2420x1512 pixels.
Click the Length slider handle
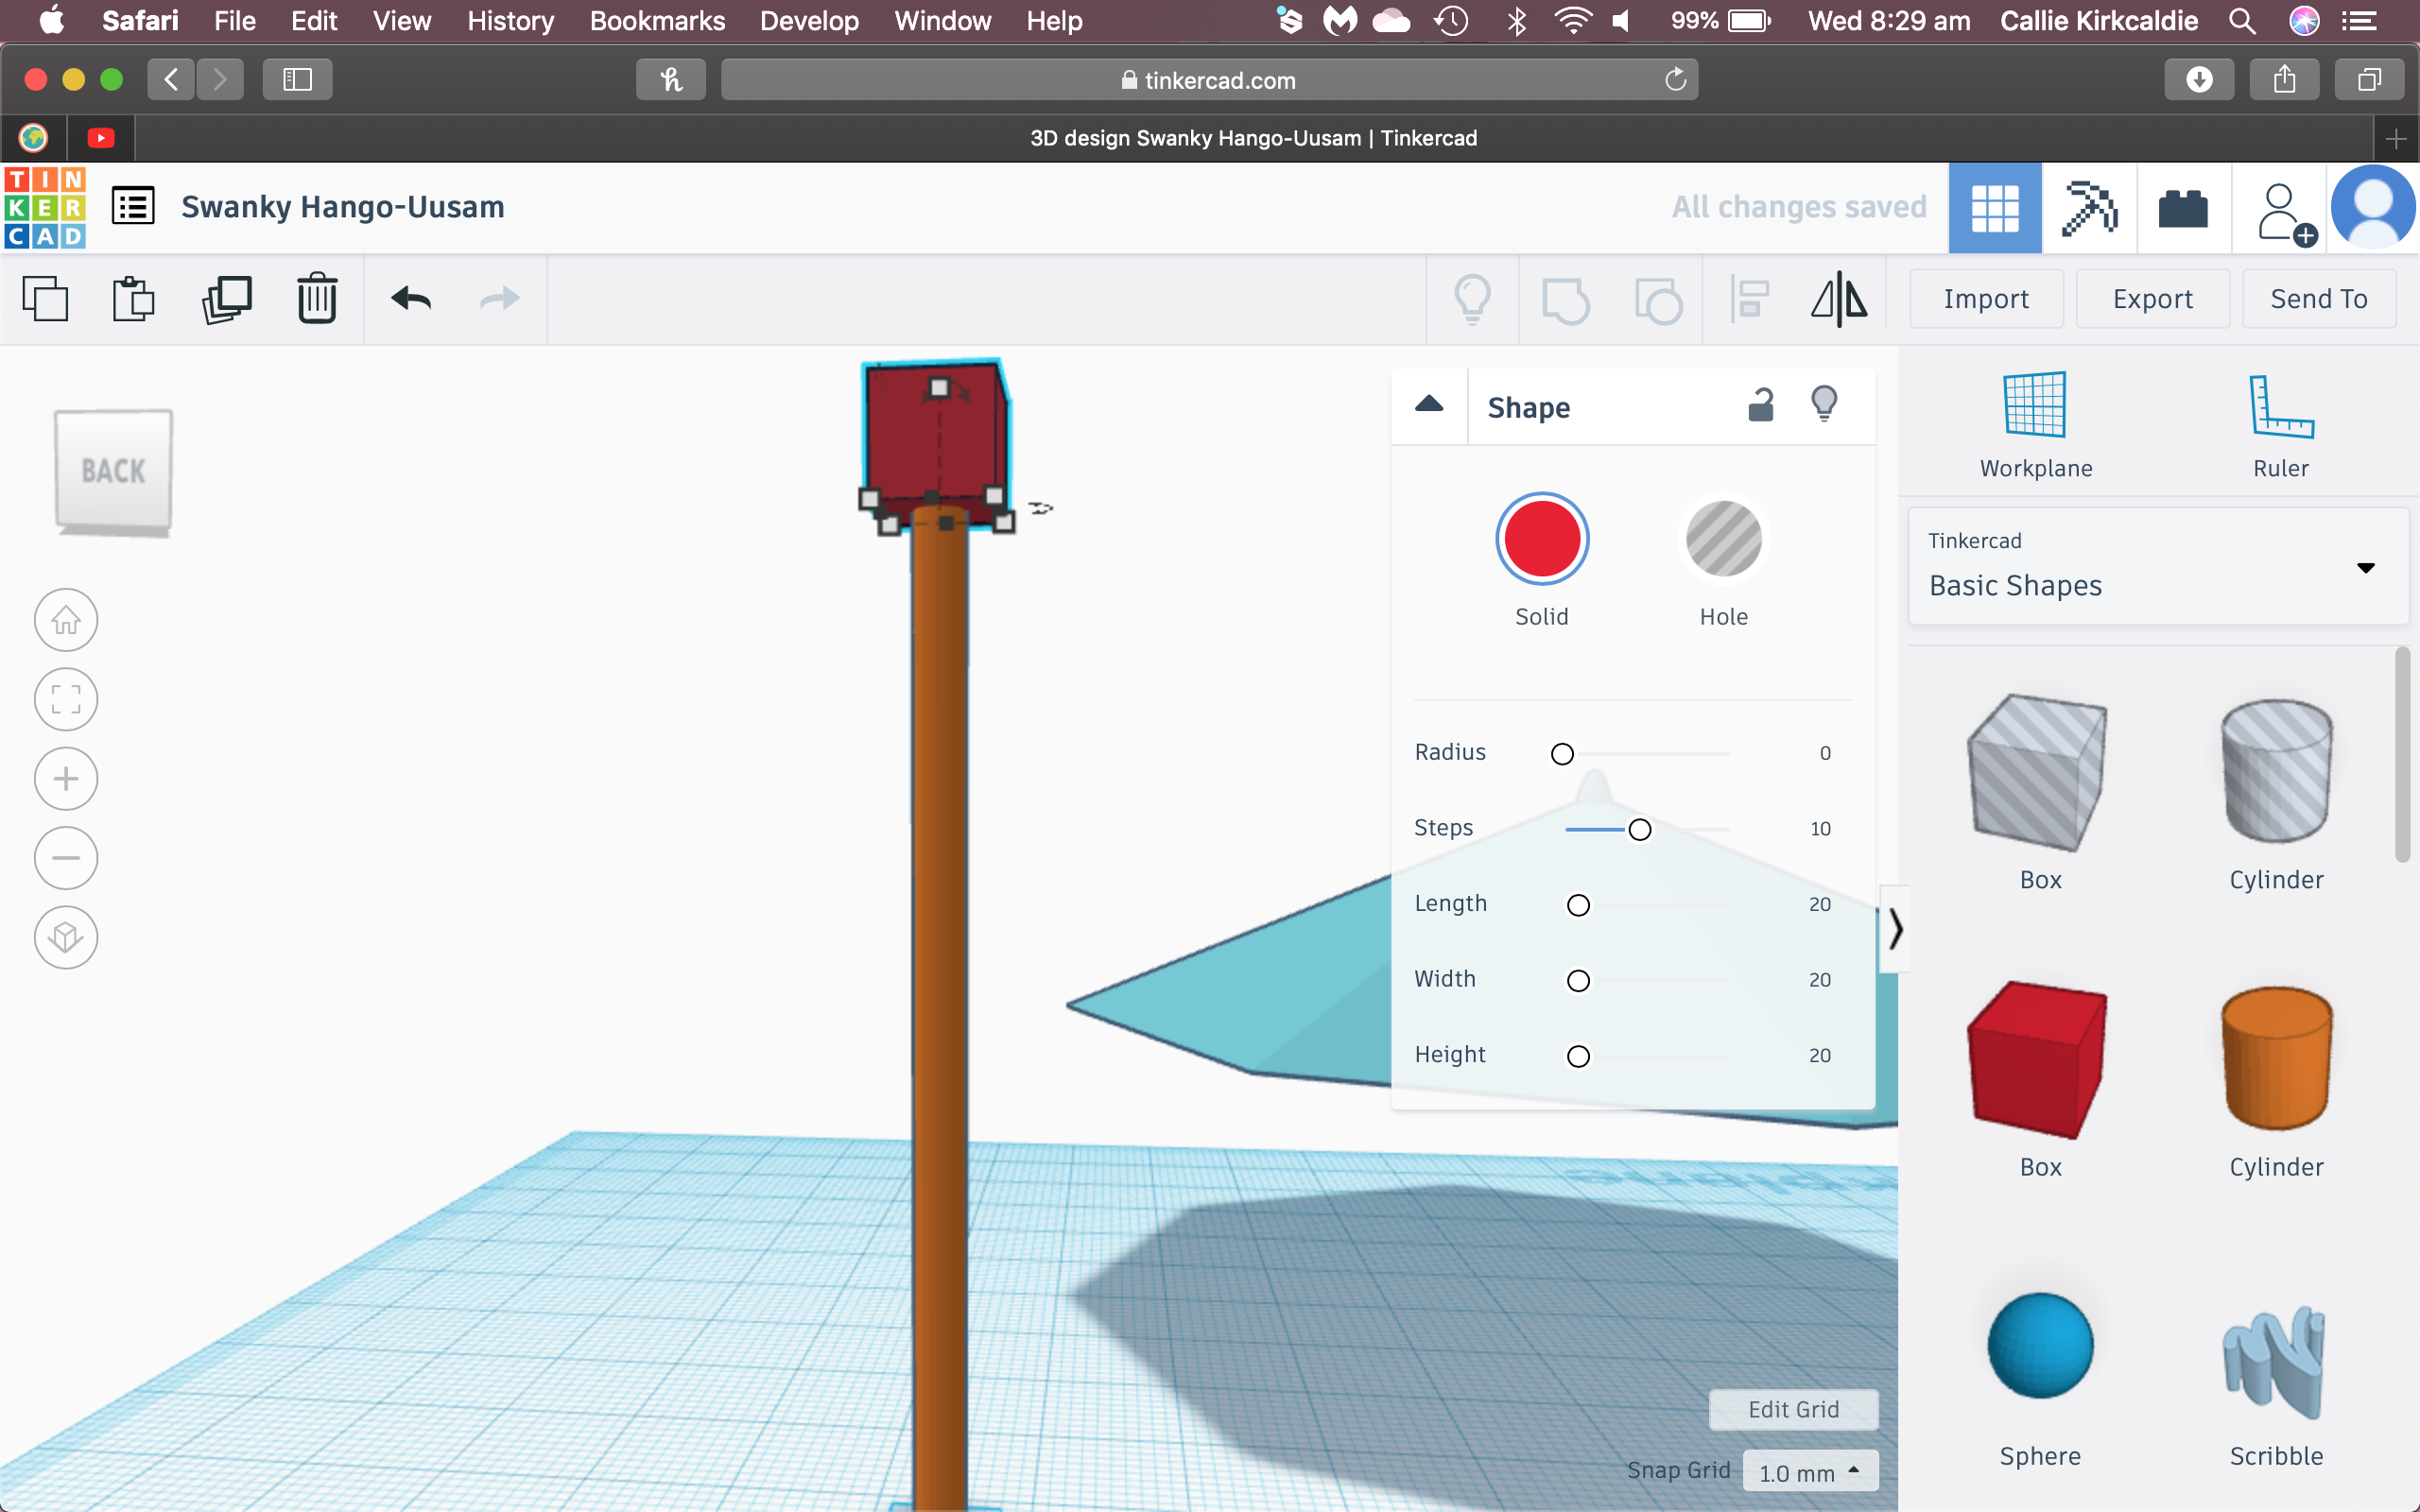coord(1578,905)
